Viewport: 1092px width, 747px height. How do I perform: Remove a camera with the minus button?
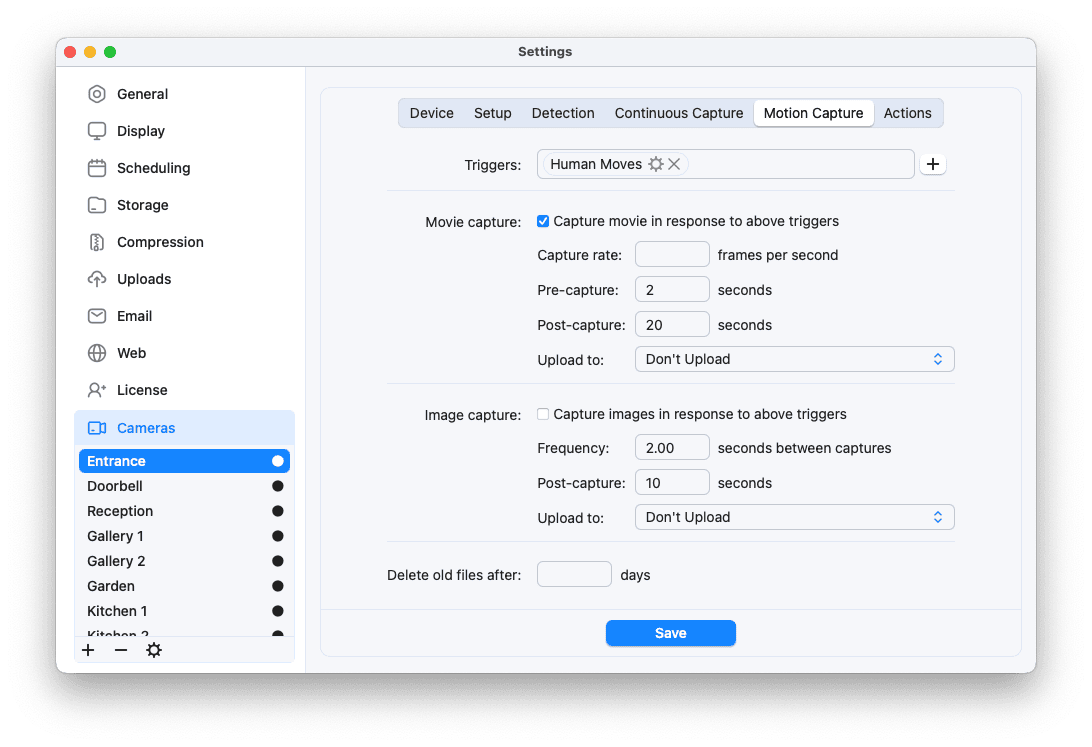click(x=121, y=649)
